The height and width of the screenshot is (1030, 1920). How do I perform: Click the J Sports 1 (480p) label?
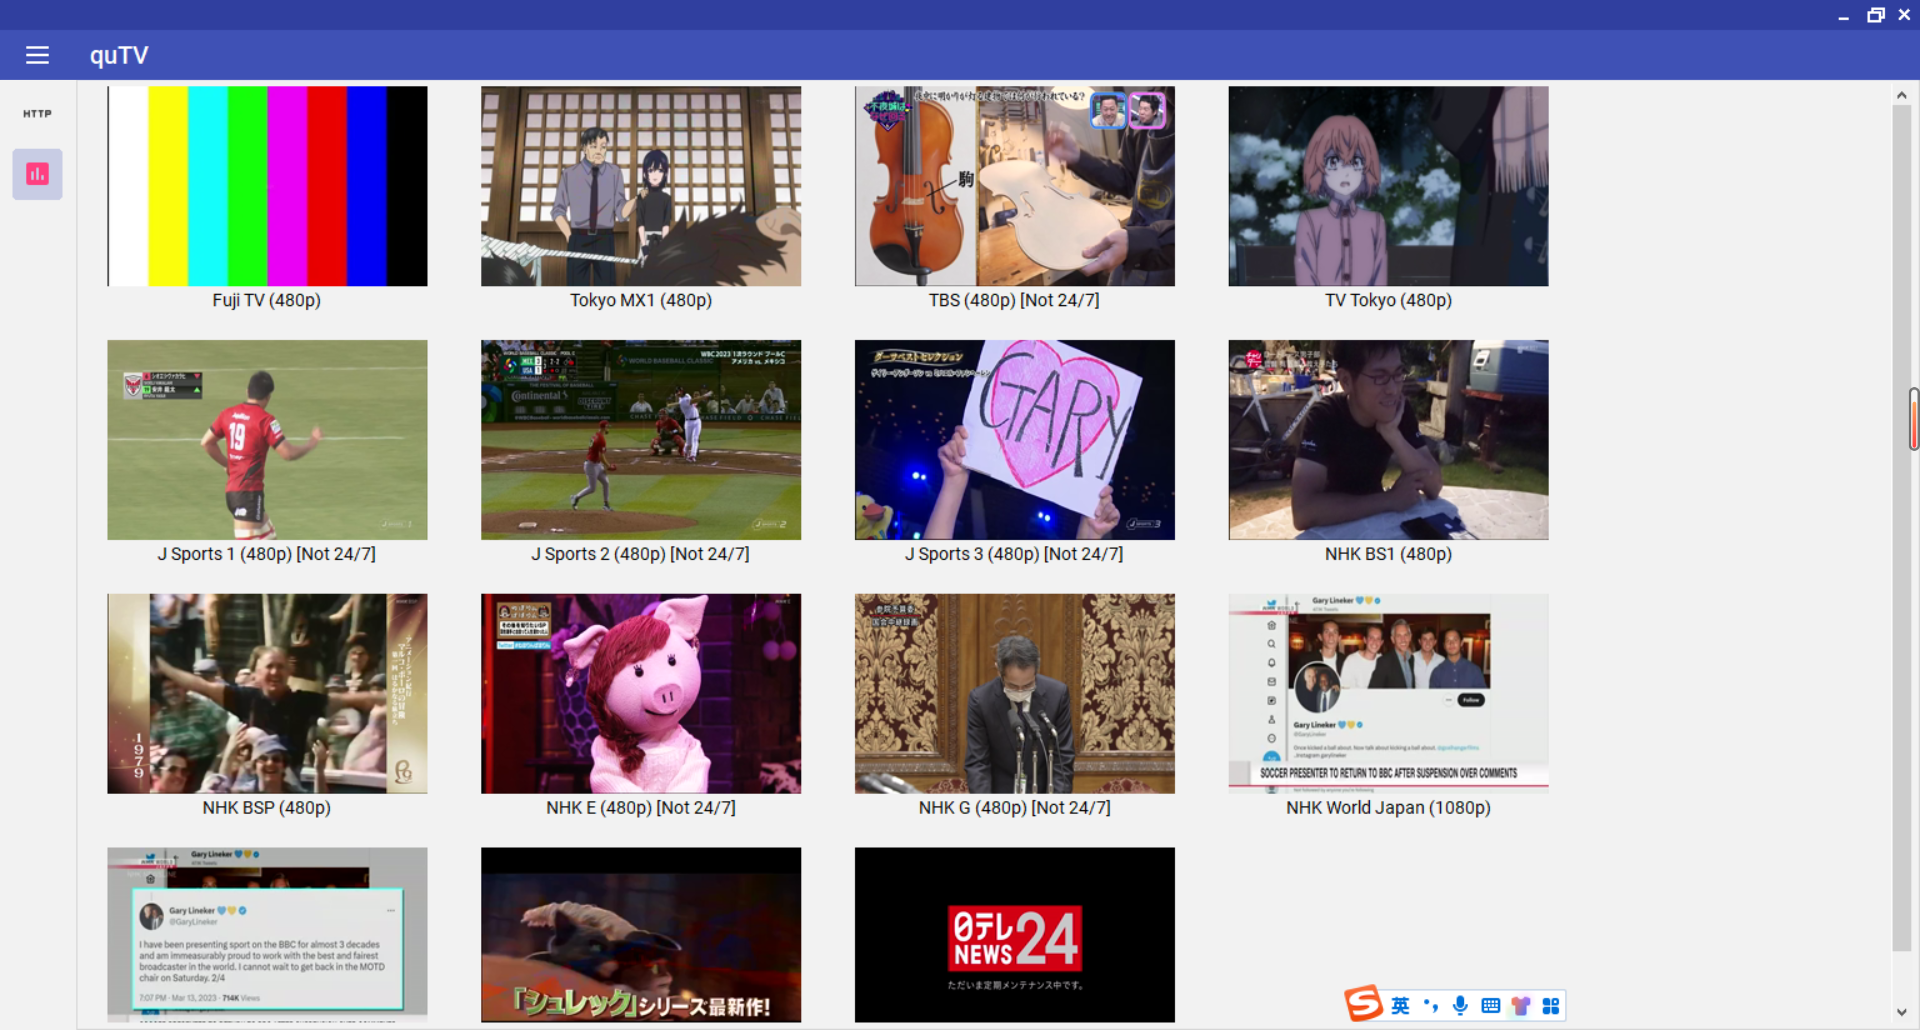pos(267,554)
